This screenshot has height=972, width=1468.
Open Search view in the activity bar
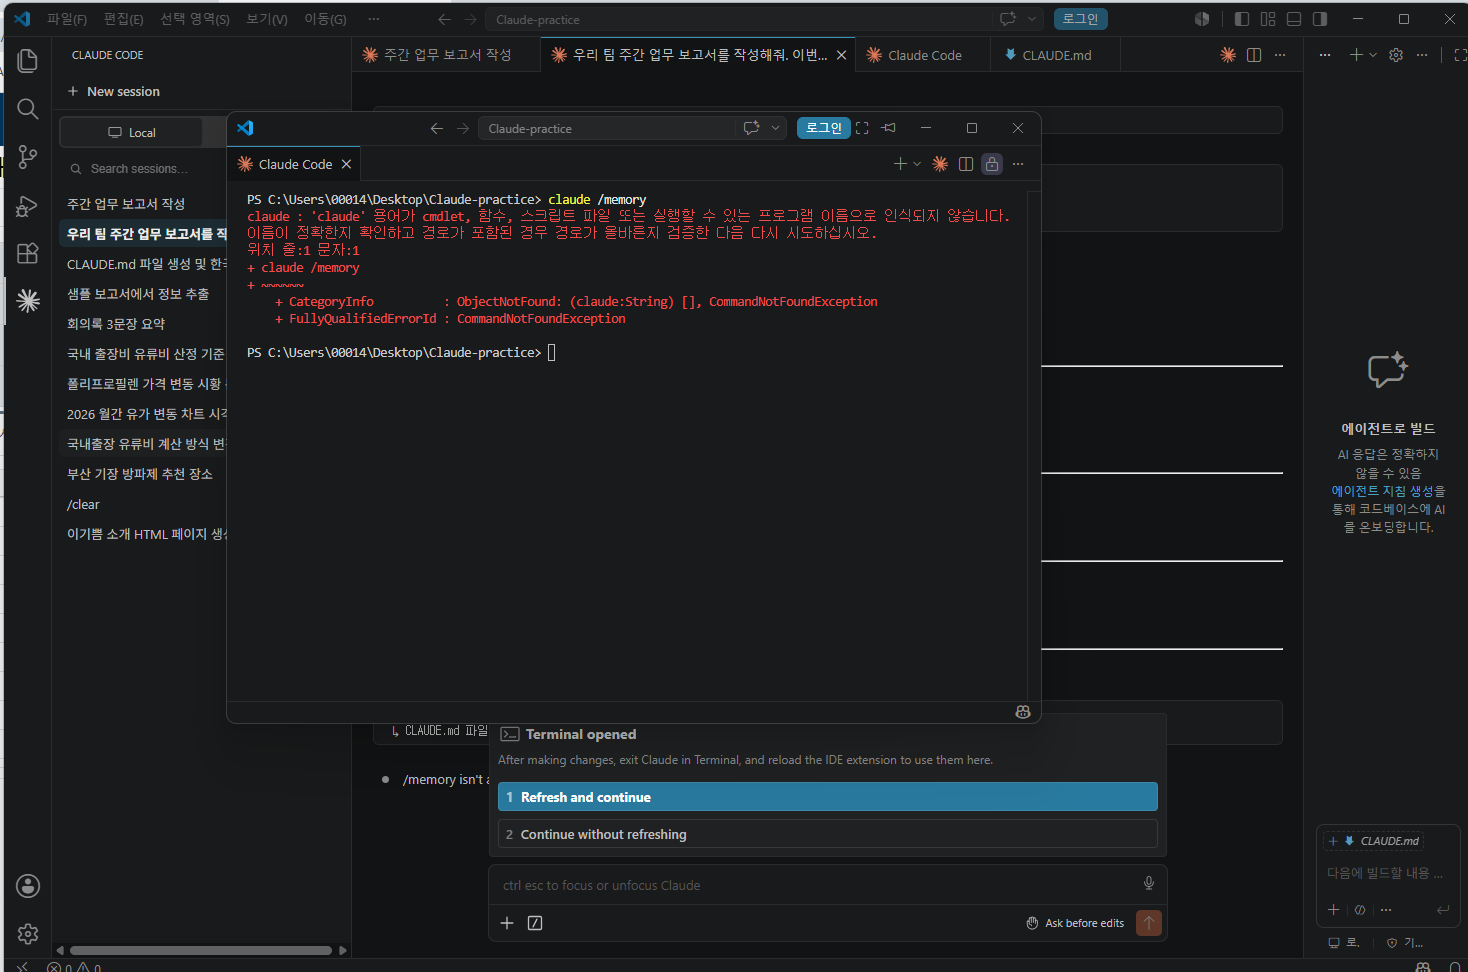28,109
